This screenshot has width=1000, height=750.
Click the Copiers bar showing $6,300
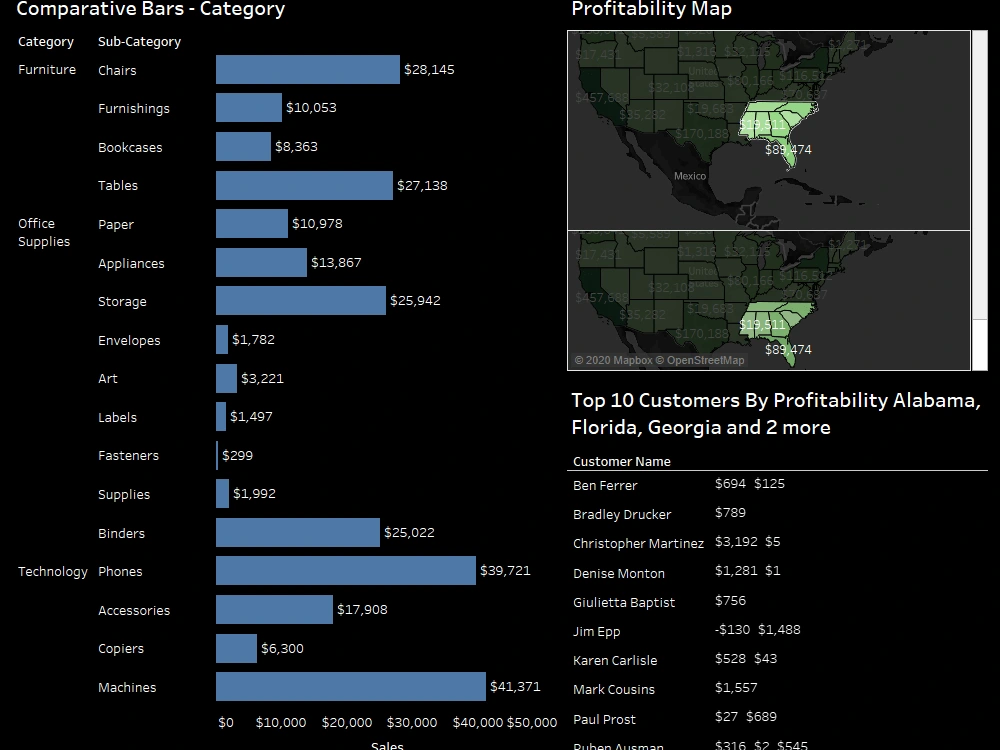(235, 648)
